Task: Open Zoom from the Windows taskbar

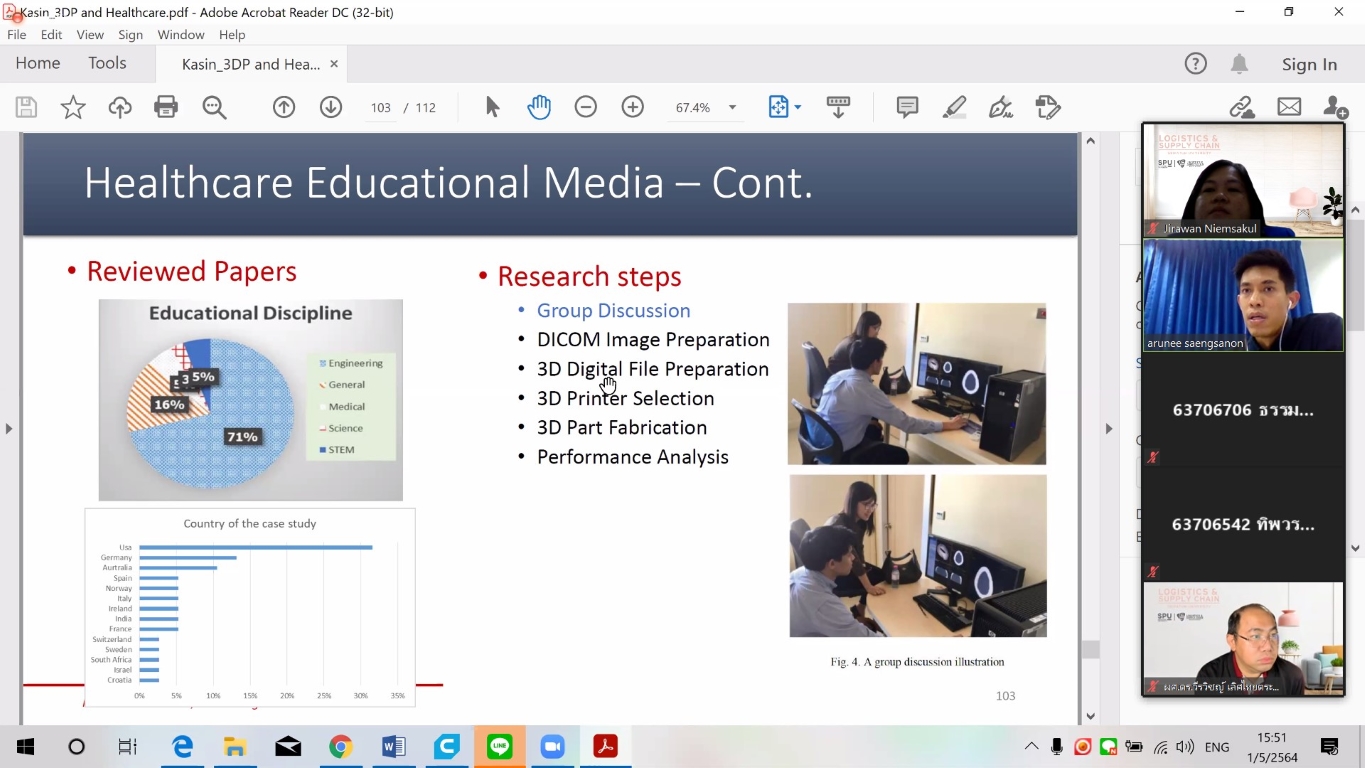Action: [552, 747]
